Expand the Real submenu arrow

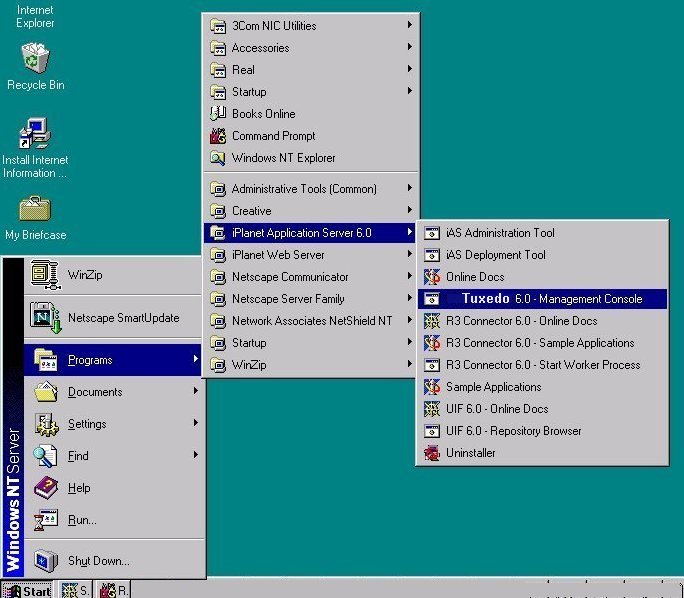pyautogui.click(x=410, y=69)
